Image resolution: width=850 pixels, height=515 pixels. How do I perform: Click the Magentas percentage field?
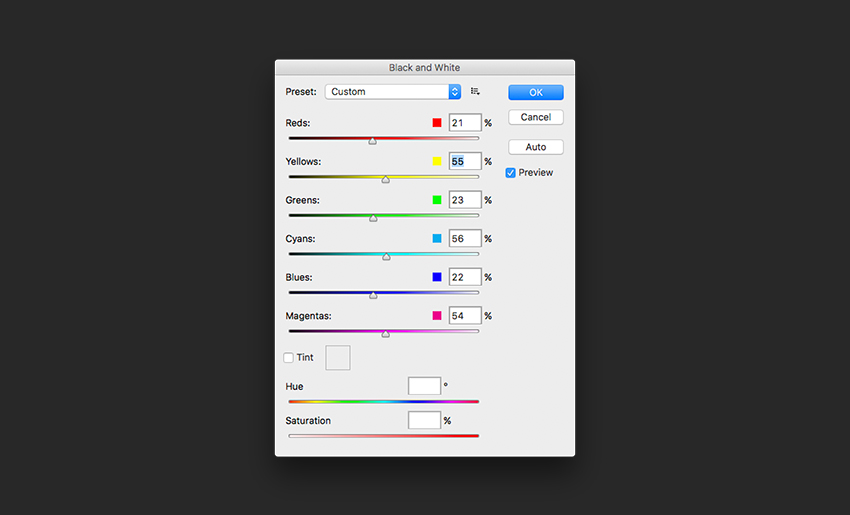(x=465, y=316)
